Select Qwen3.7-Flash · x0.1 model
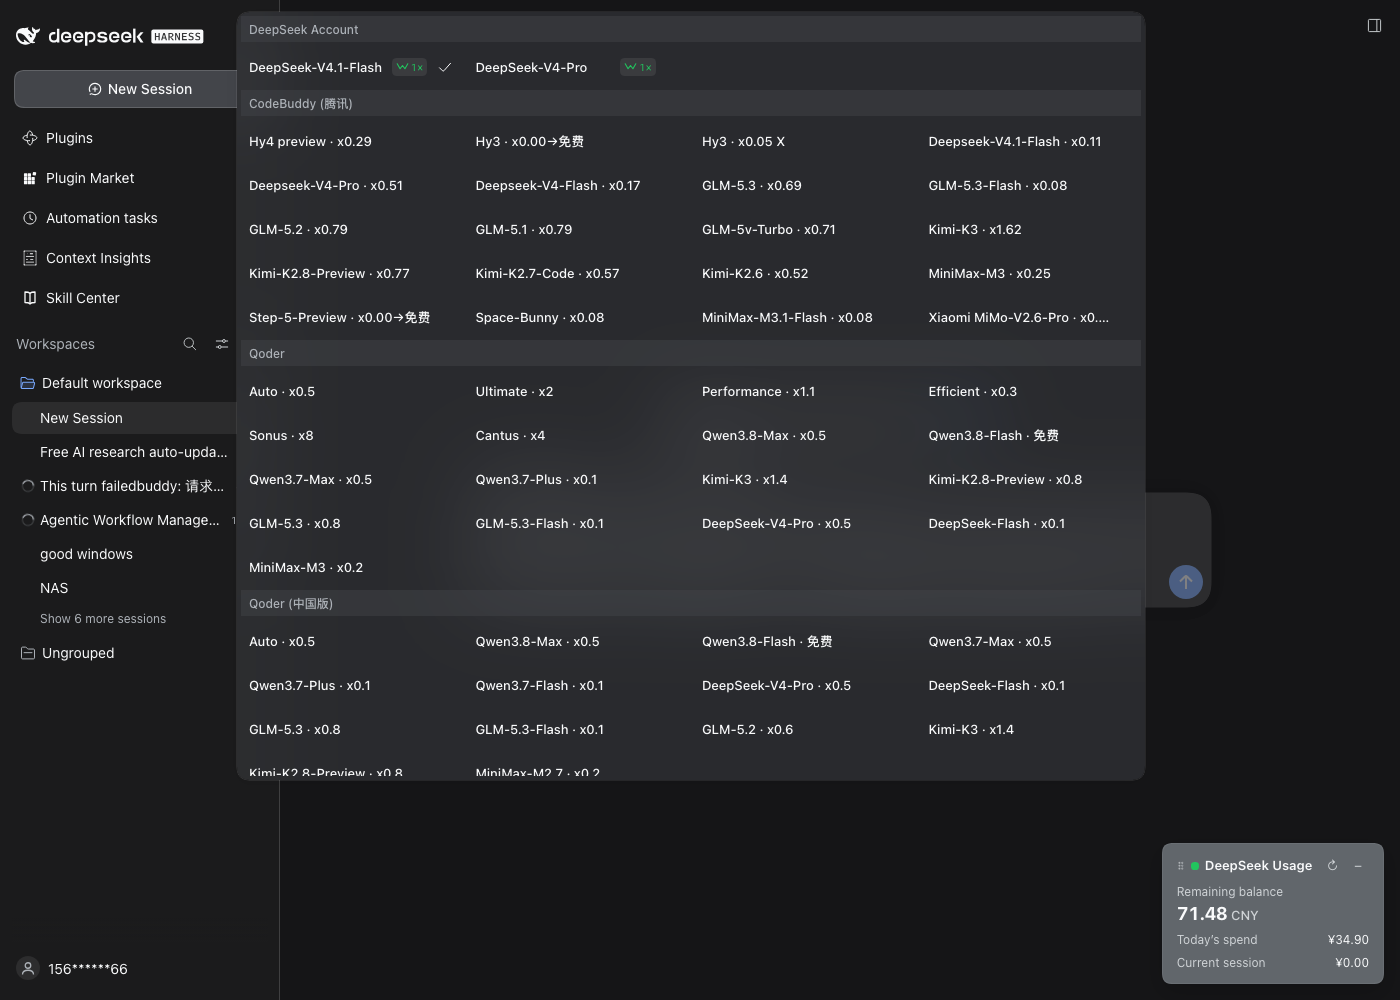The height and width of the screenshot is (1000, 1400). pos(540,686)
